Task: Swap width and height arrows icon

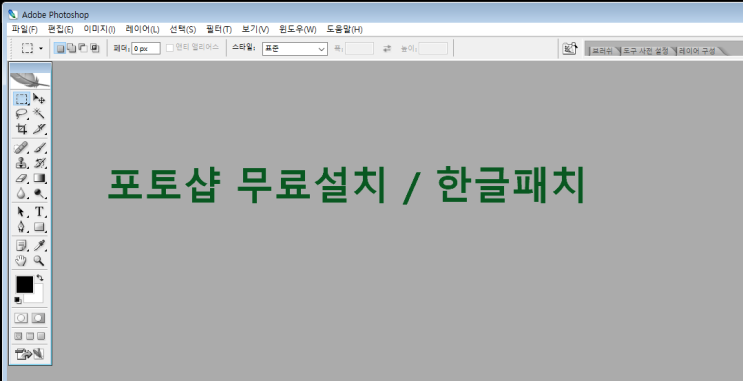Action: (x=387, y=48)
